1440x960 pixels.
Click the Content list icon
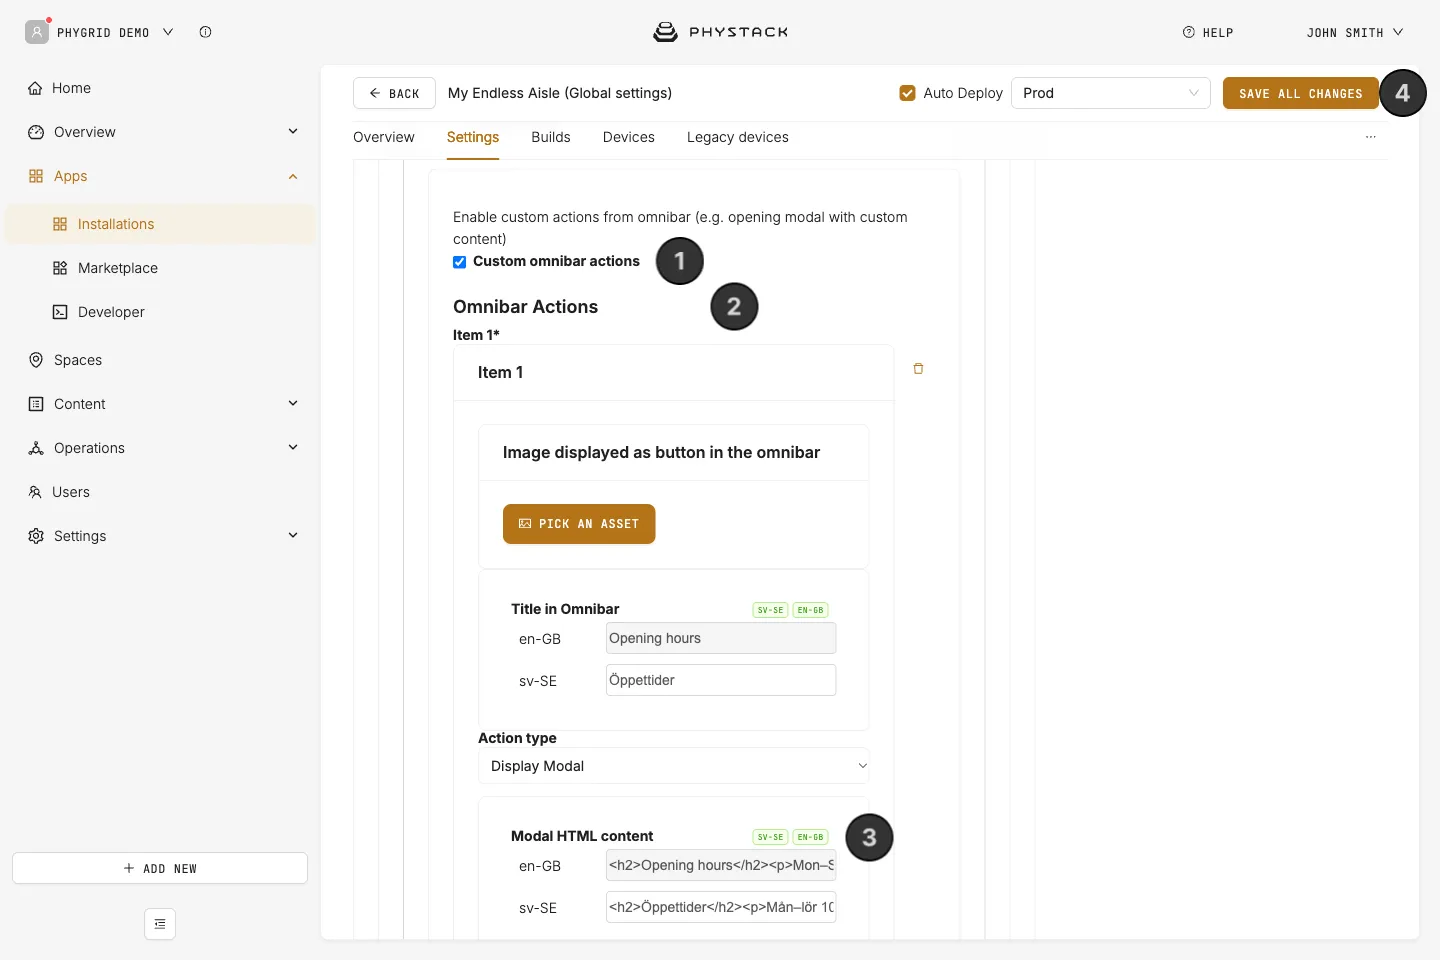point(36,404)
